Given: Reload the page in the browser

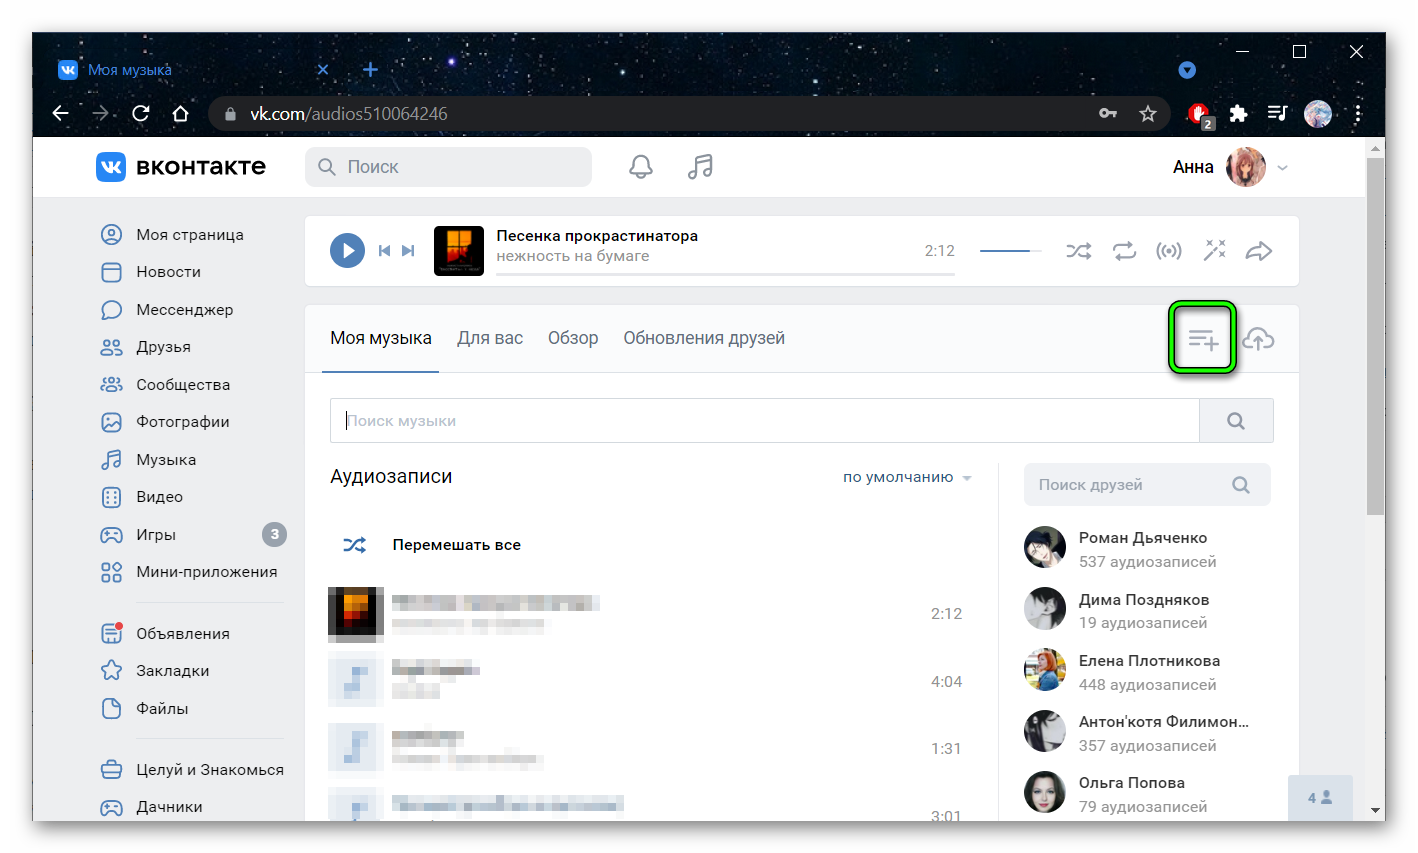Looking at the screenshot, I should pyautogui.click(x=141, y=113).
